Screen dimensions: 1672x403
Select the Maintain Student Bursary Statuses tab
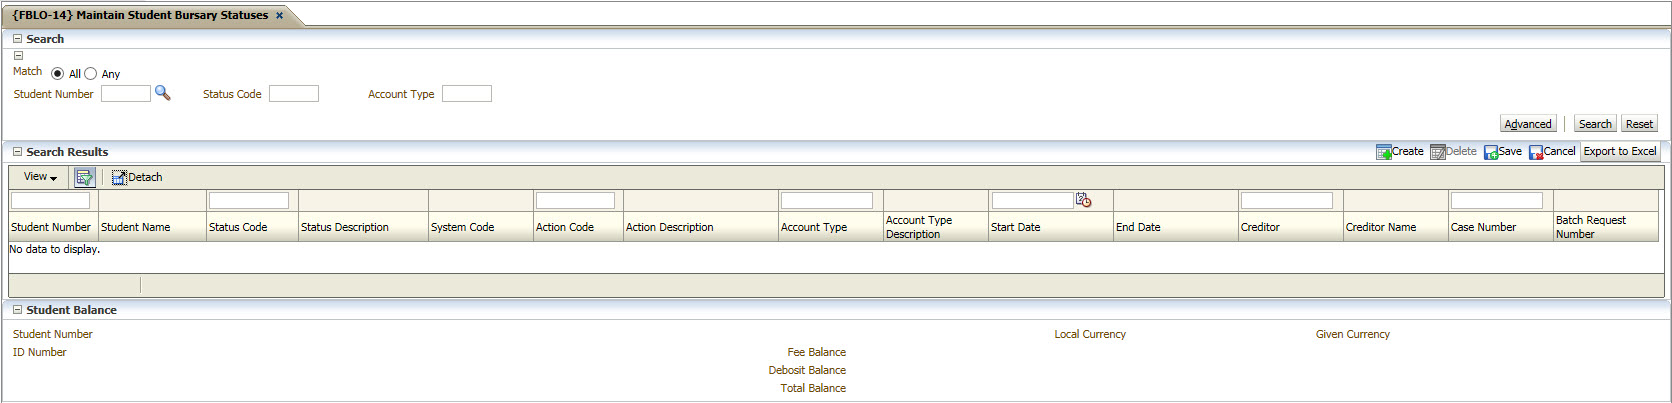point(140,15)
